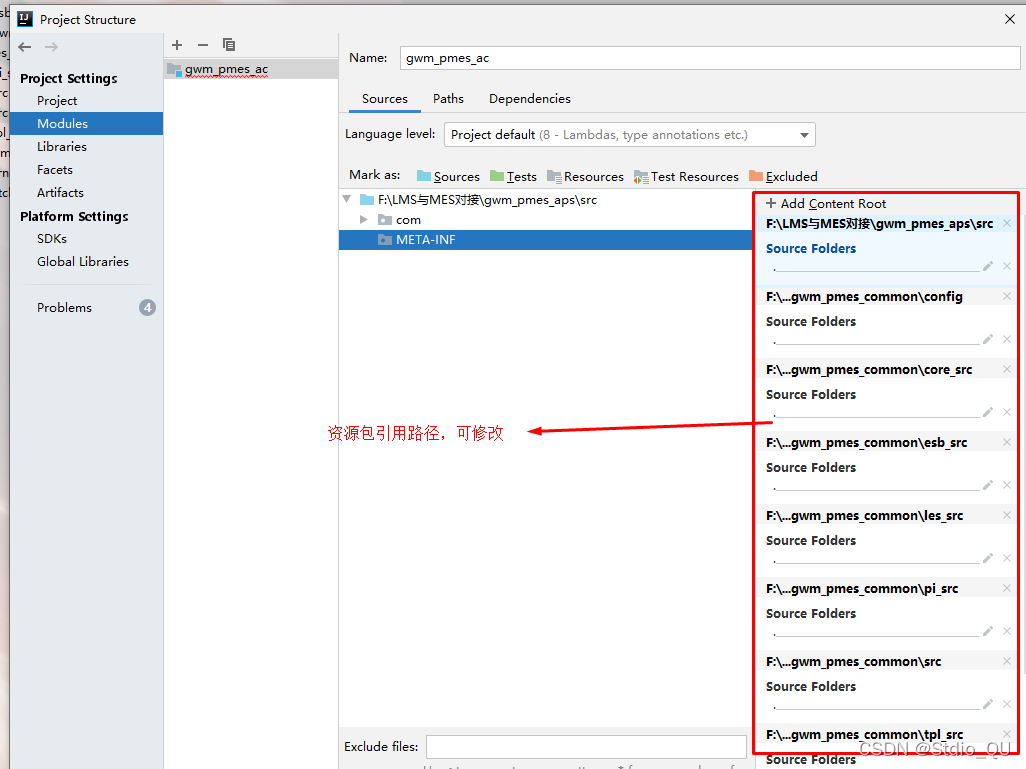Mark folder as Test Resources

686,176
